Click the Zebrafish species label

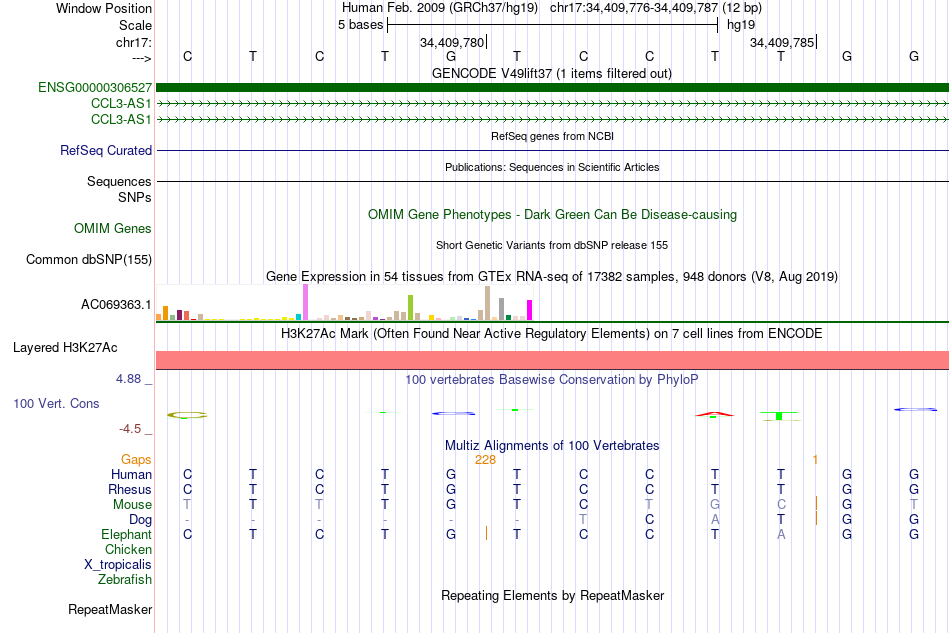tap(124, 580)
